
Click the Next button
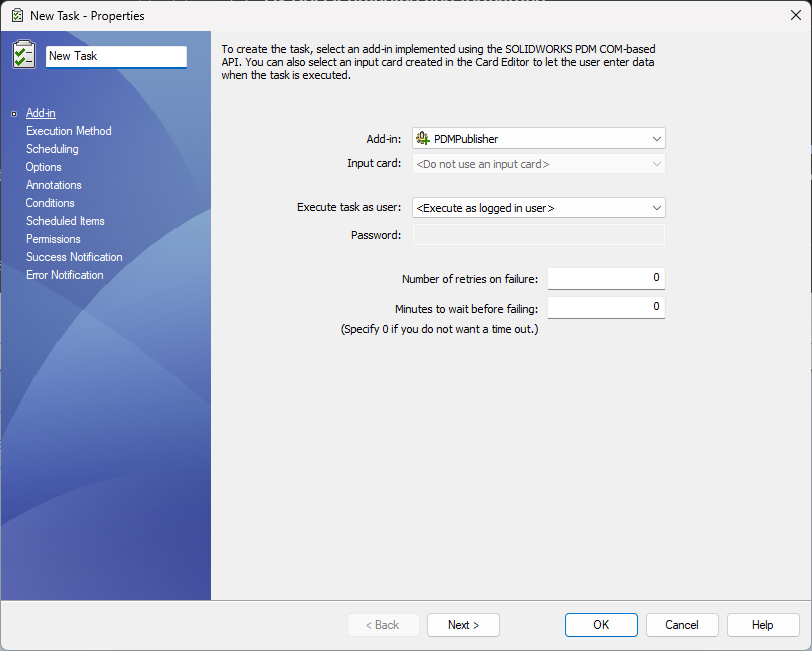pos(463,625)
